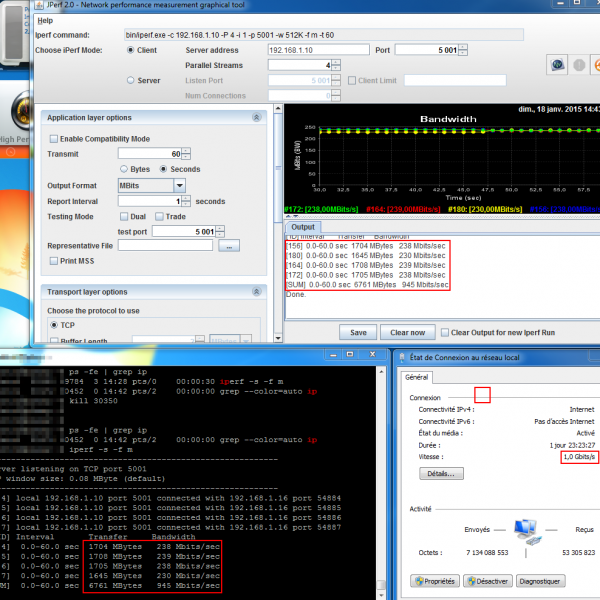Browse for Representative File with ... button

(229, 245)
